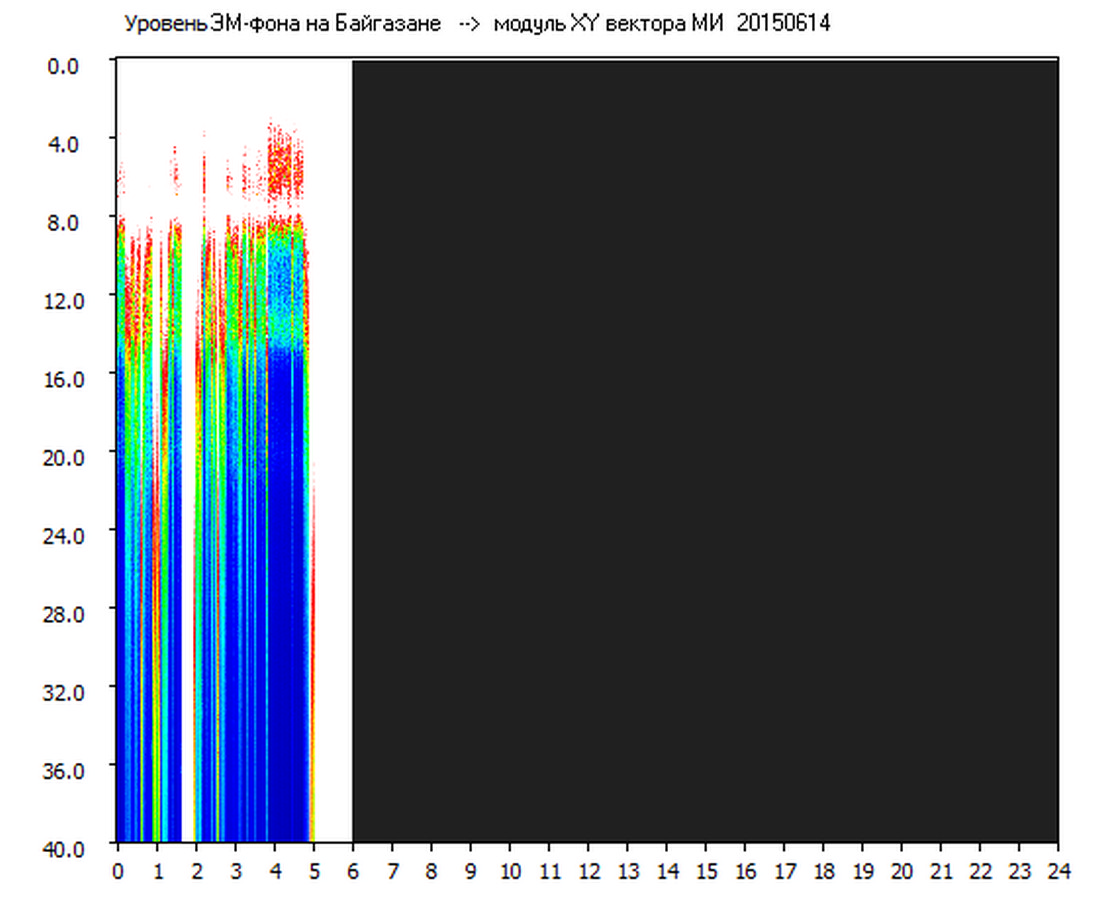Click the x-axis hour label '22'
Image resolution: width=1096 pixels, height=900 pixels.
pyautogui.click(x=981, y=871)
